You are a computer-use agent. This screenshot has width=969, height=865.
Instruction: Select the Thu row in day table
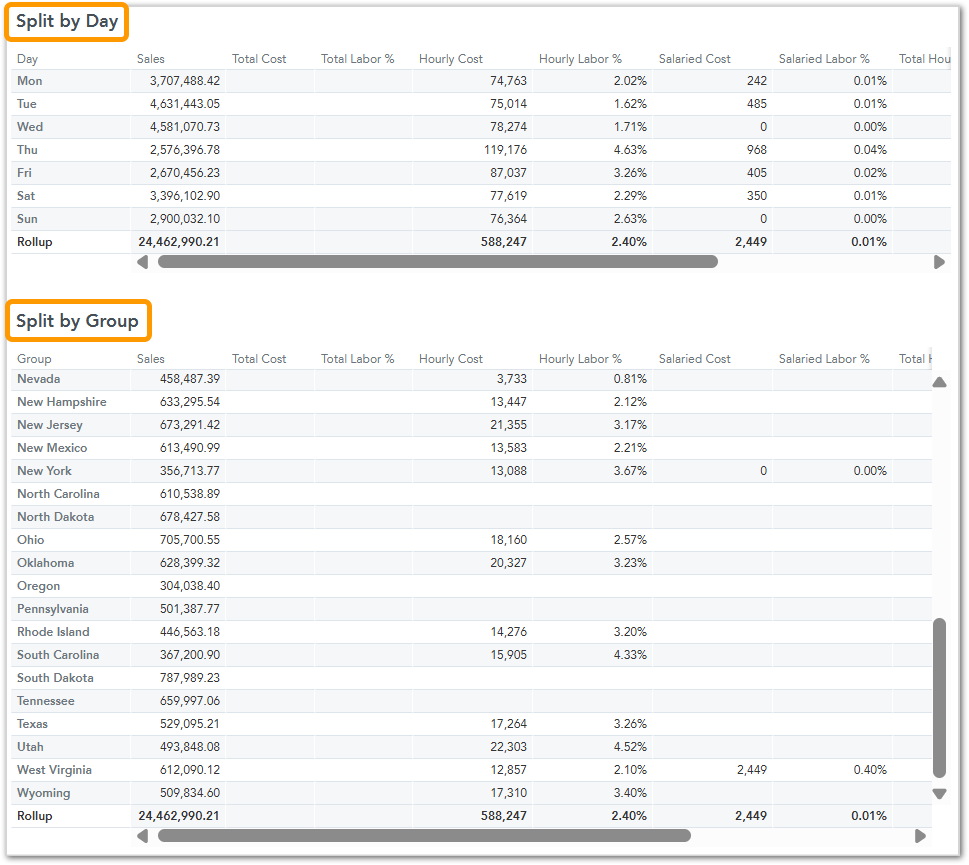click(x=28, y=150)
